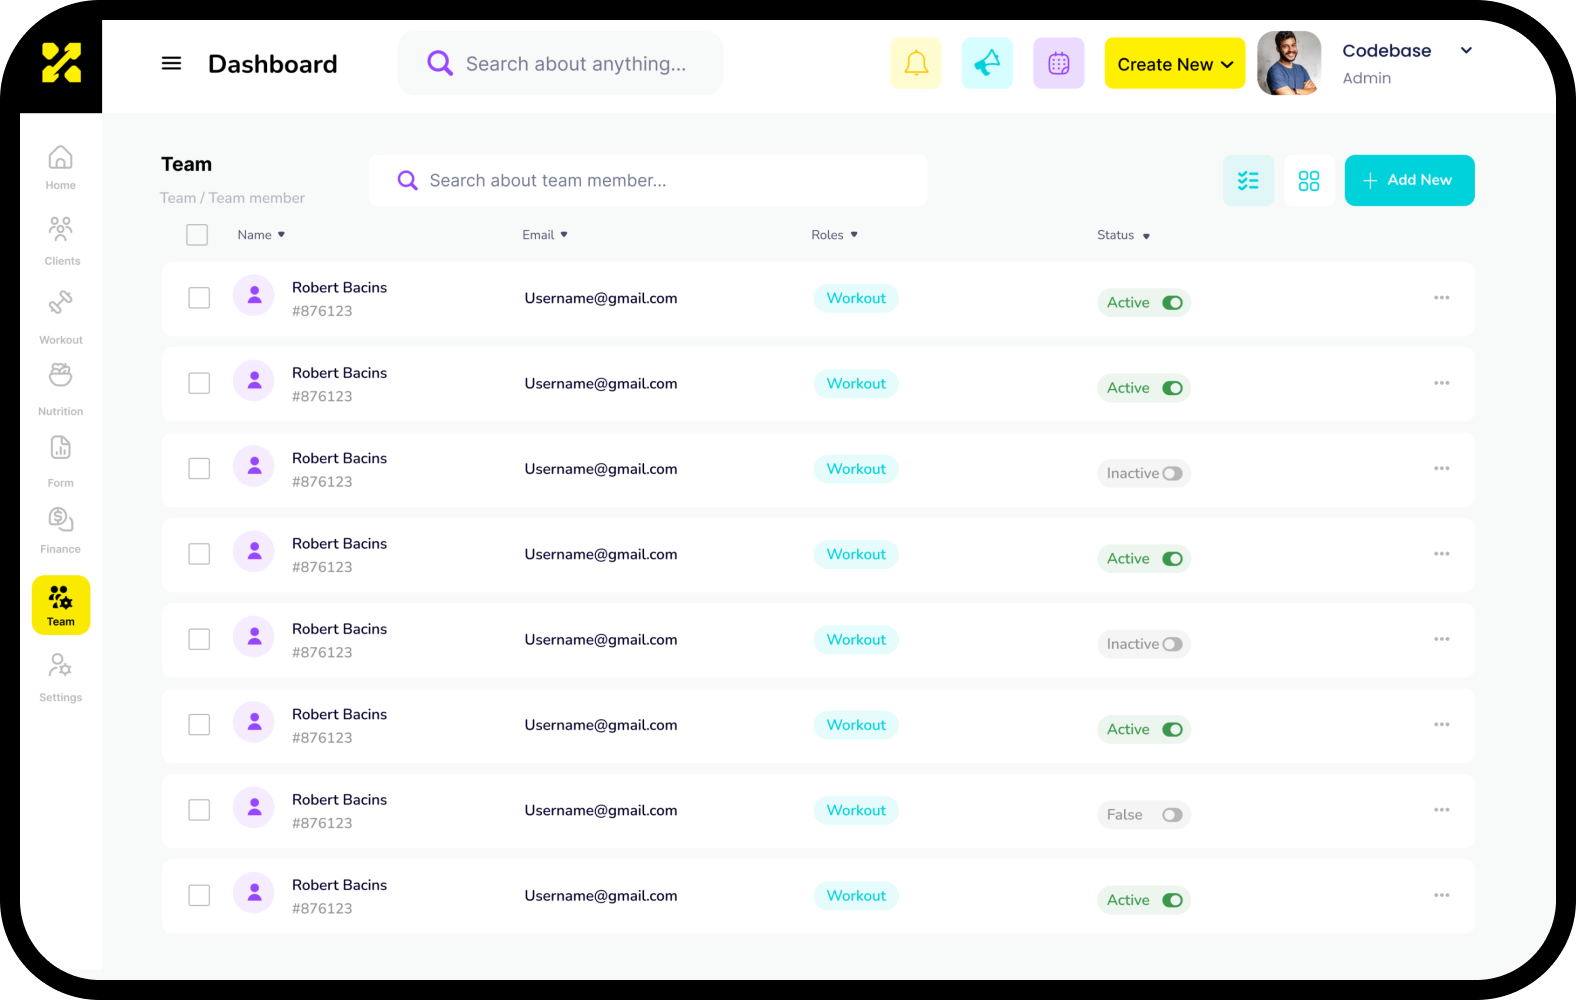Toggle the first row's Active status switch

point(1172,303)
